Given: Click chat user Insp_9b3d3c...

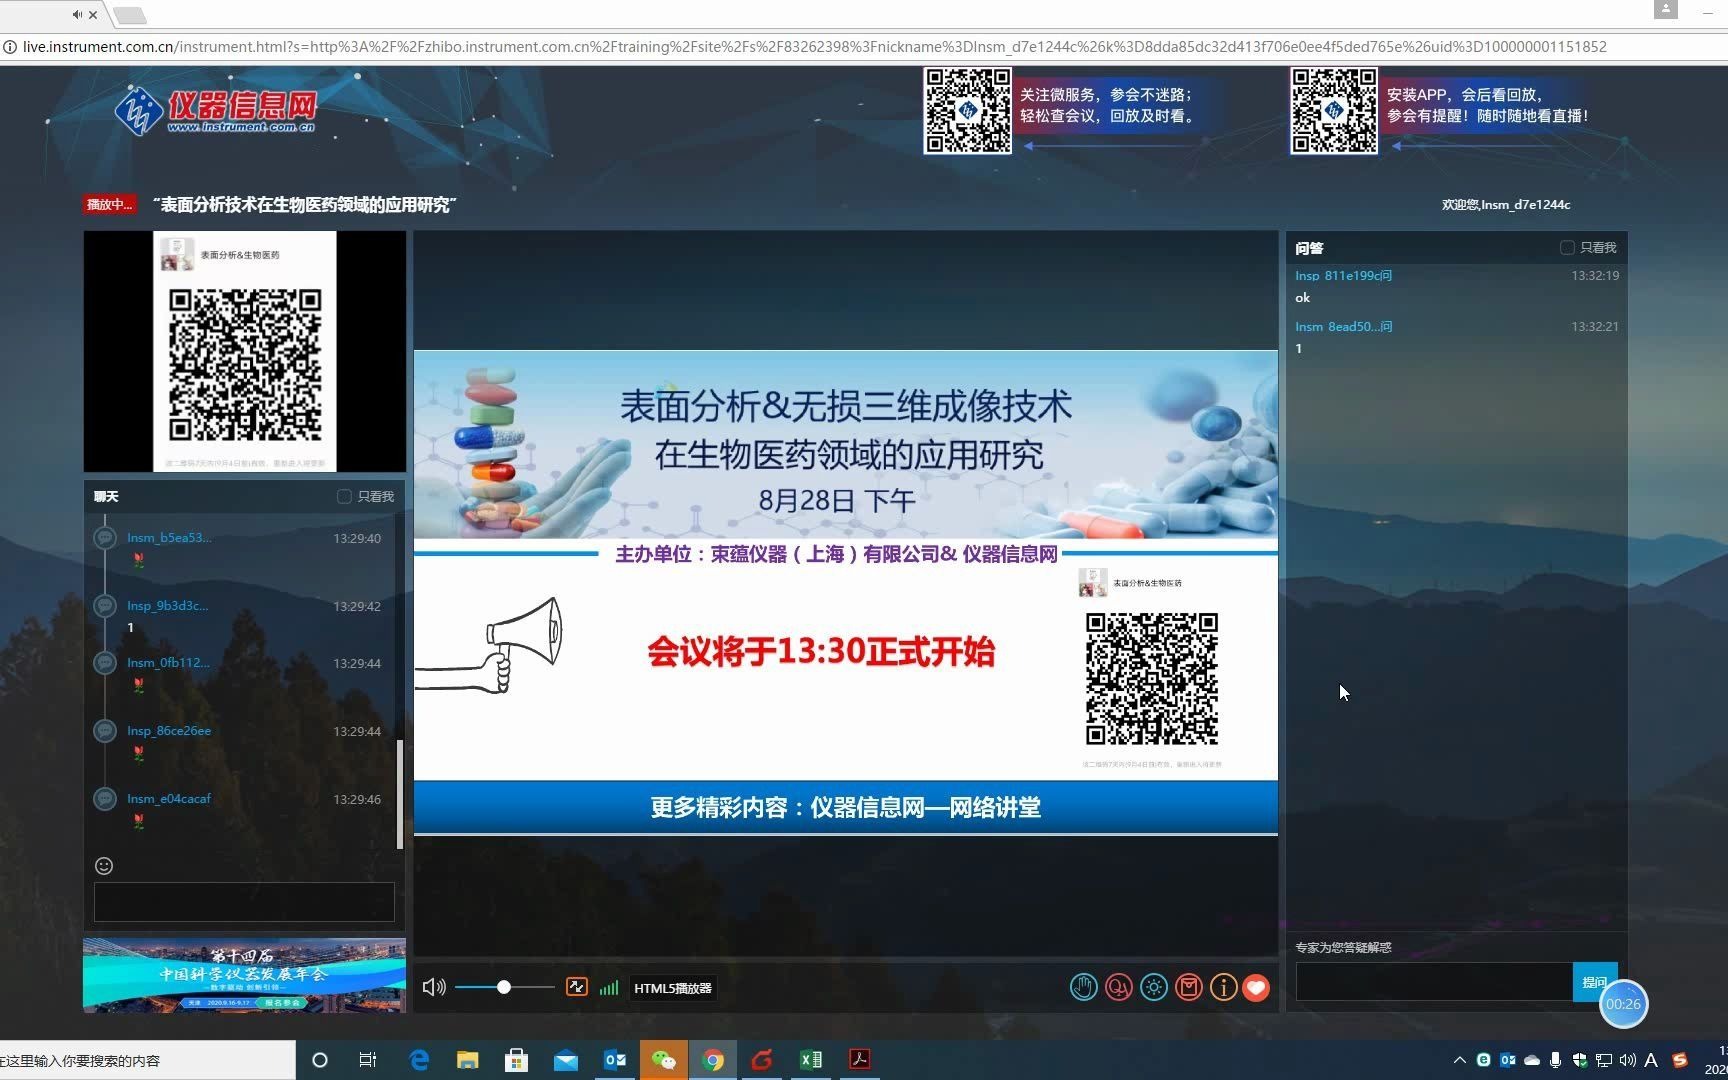Looking at the screenshot, I should [x=168, y=606].
